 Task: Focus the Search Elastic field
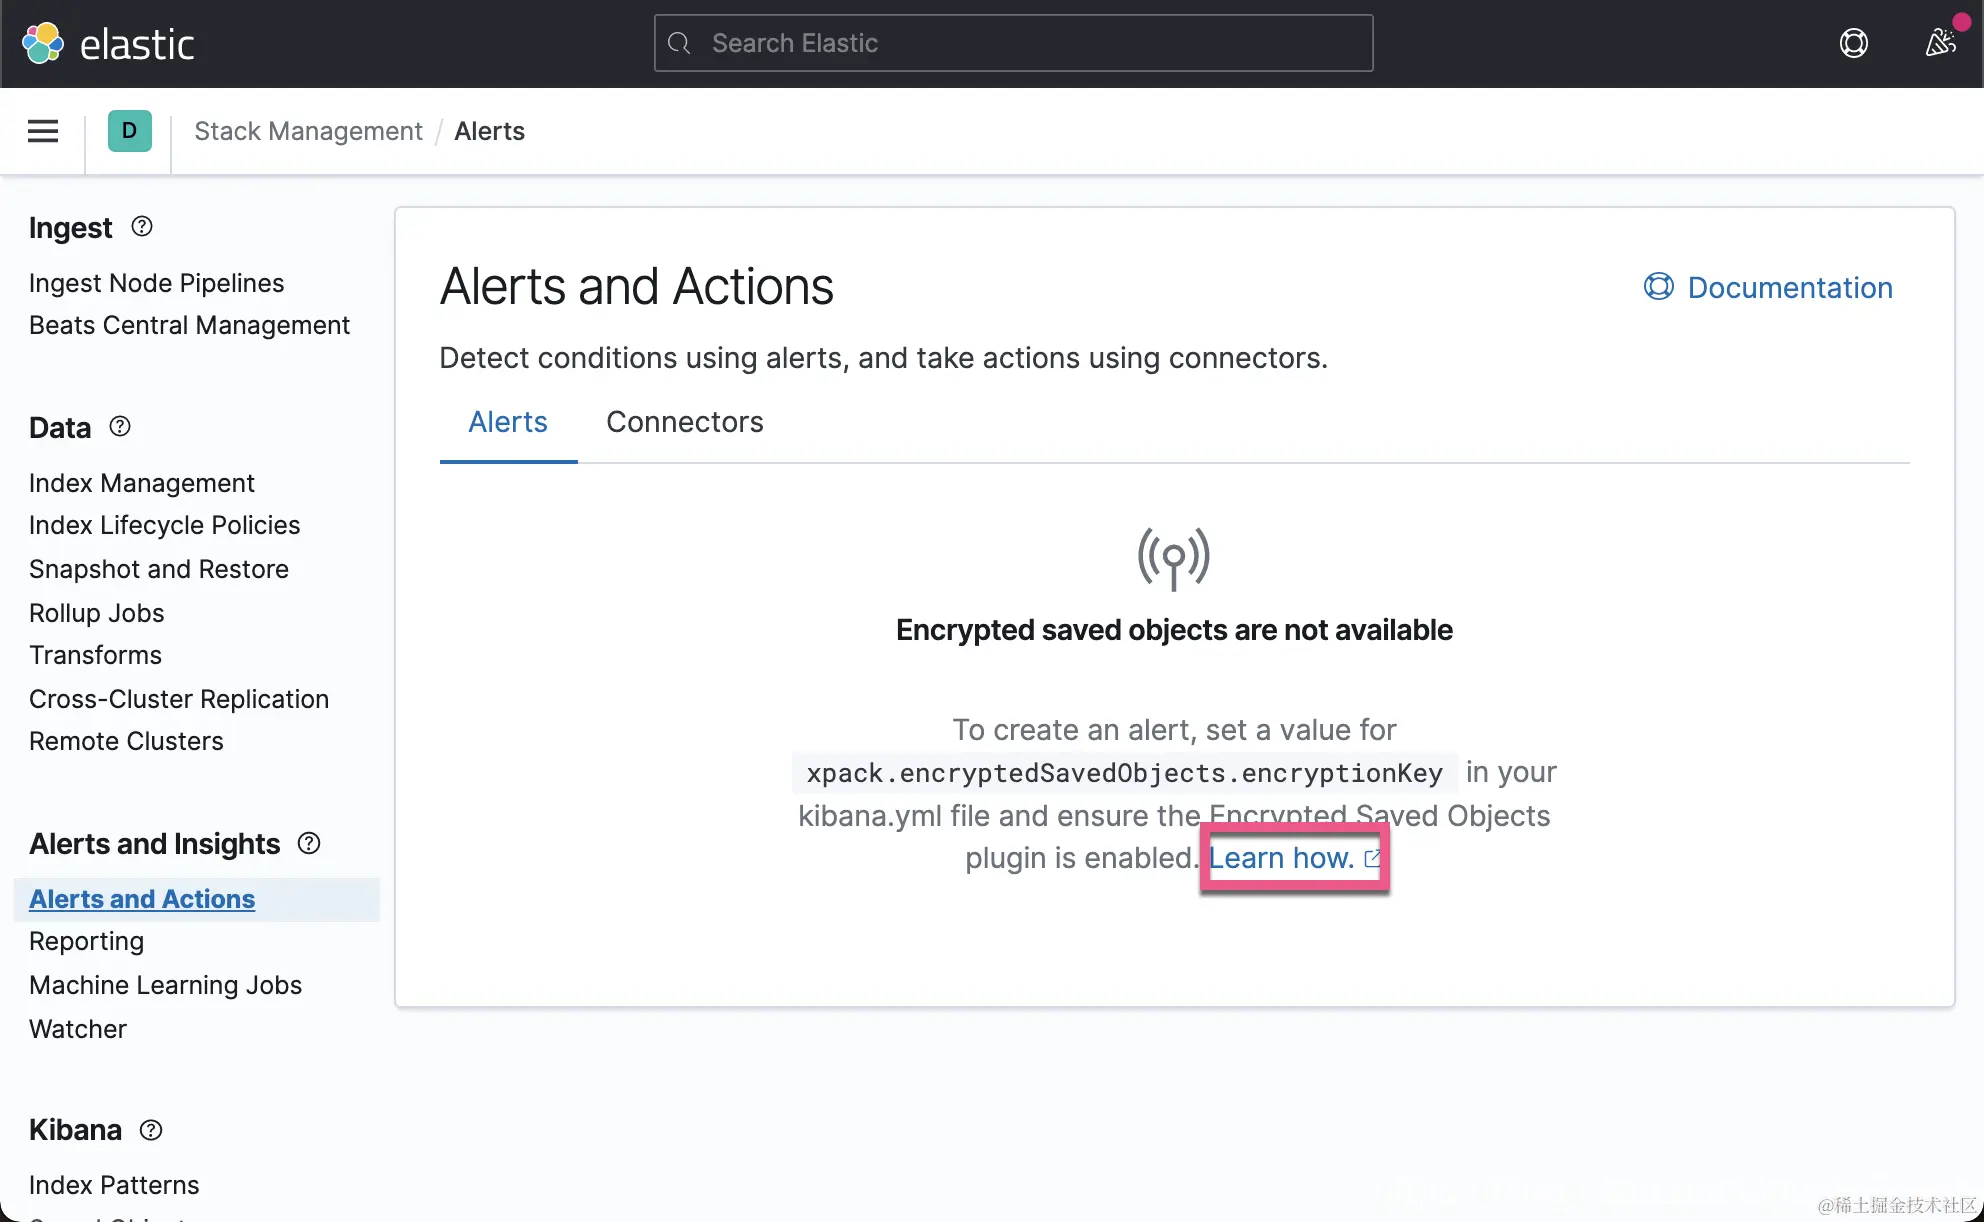[x=1013, y=44]
